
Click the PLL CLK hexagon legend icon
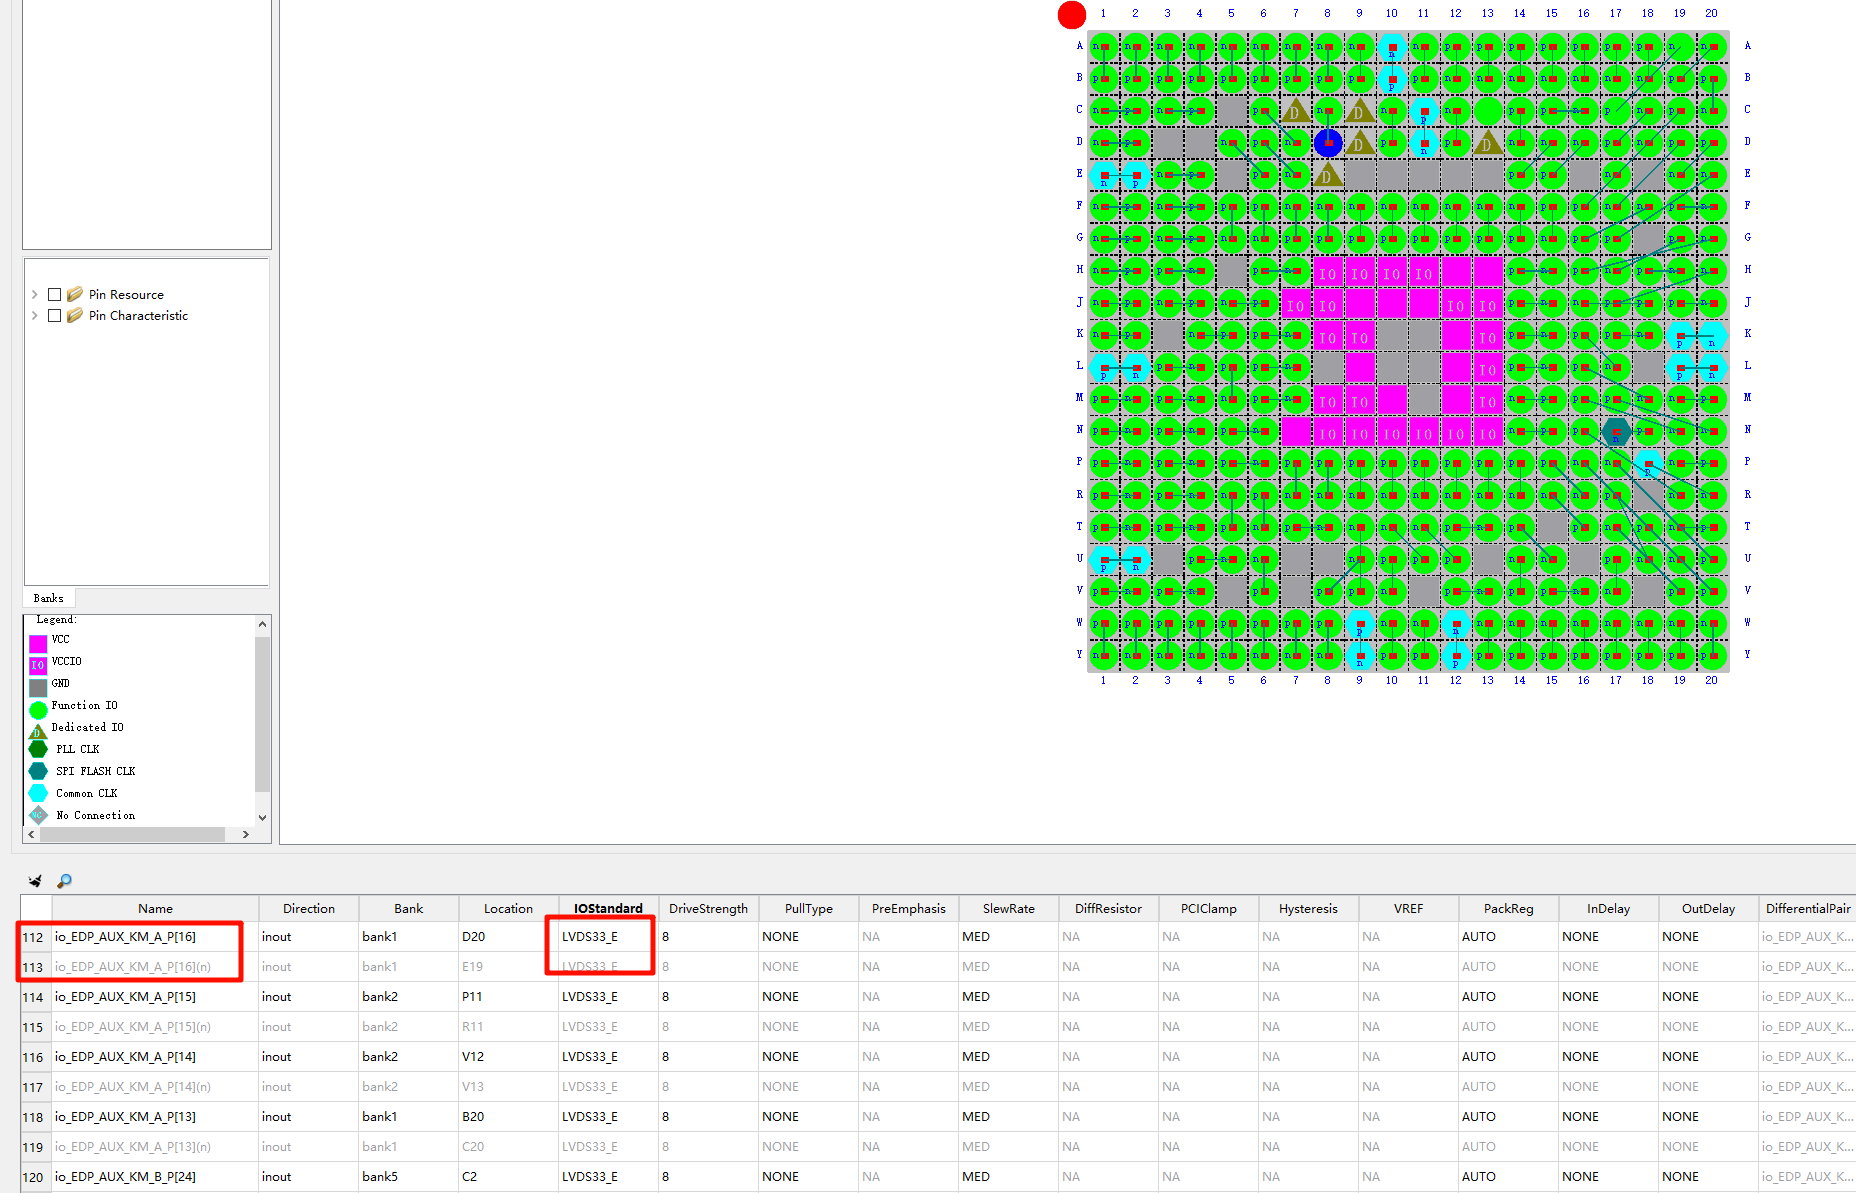point(38,749)
